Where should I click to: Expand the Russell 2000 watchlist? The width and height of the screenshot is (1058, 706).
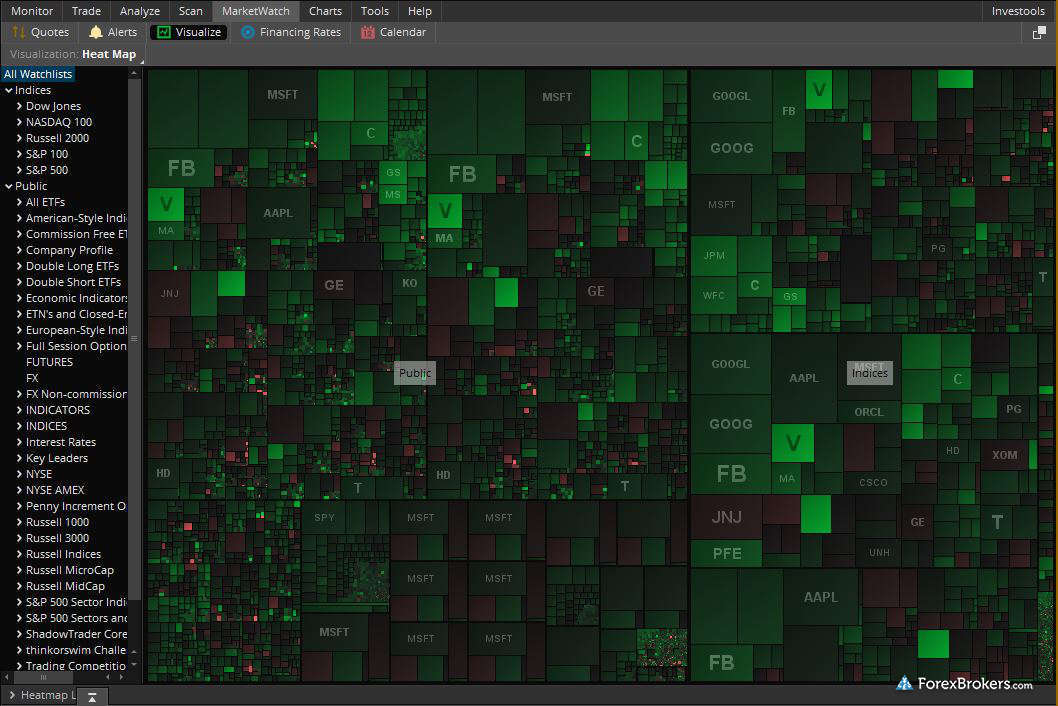(20, 138)
